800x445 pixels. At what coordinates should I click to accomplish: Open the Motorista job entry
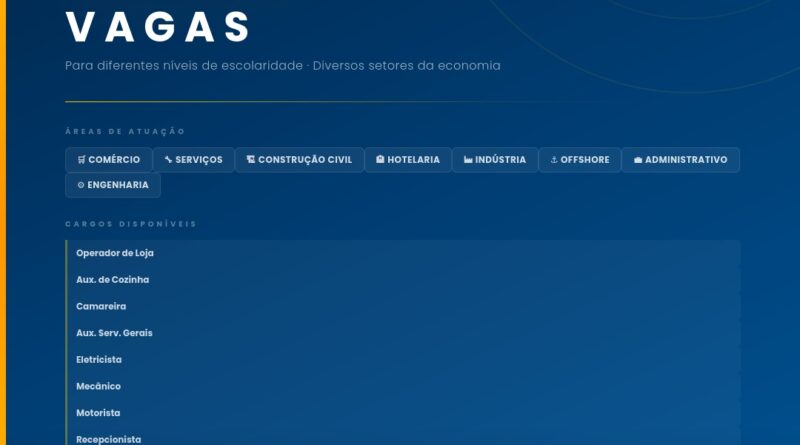[98, 413]
